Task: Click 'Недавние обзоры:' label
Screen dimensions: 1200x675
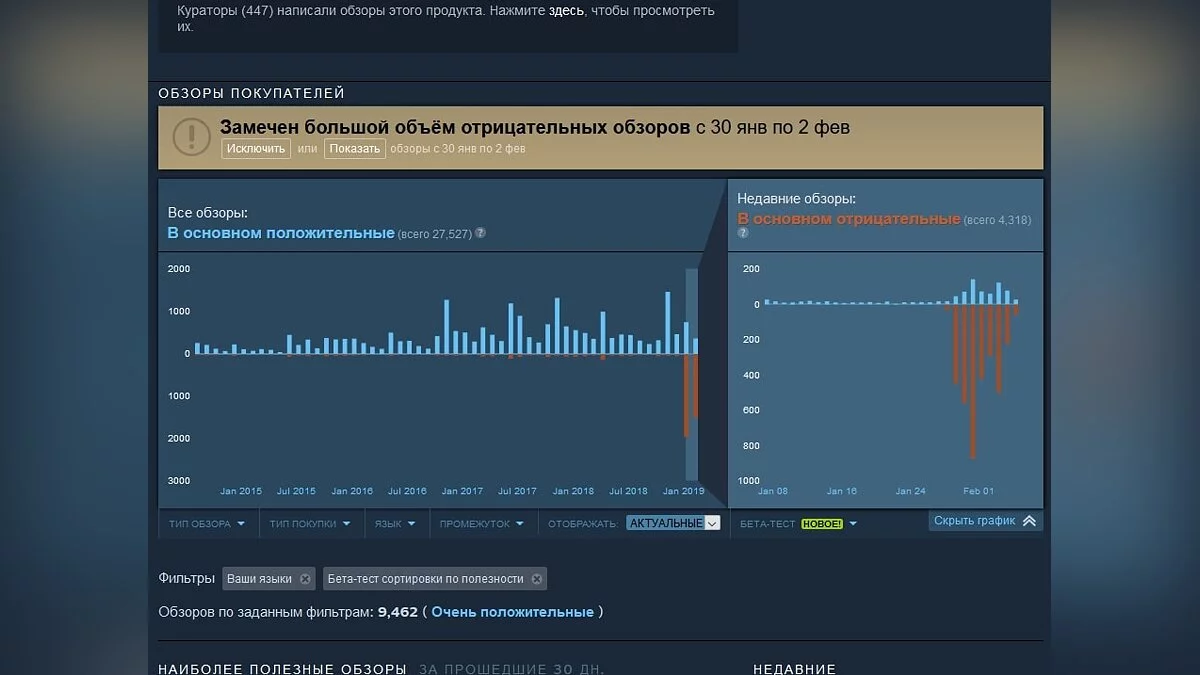Action: coord(797,199)
